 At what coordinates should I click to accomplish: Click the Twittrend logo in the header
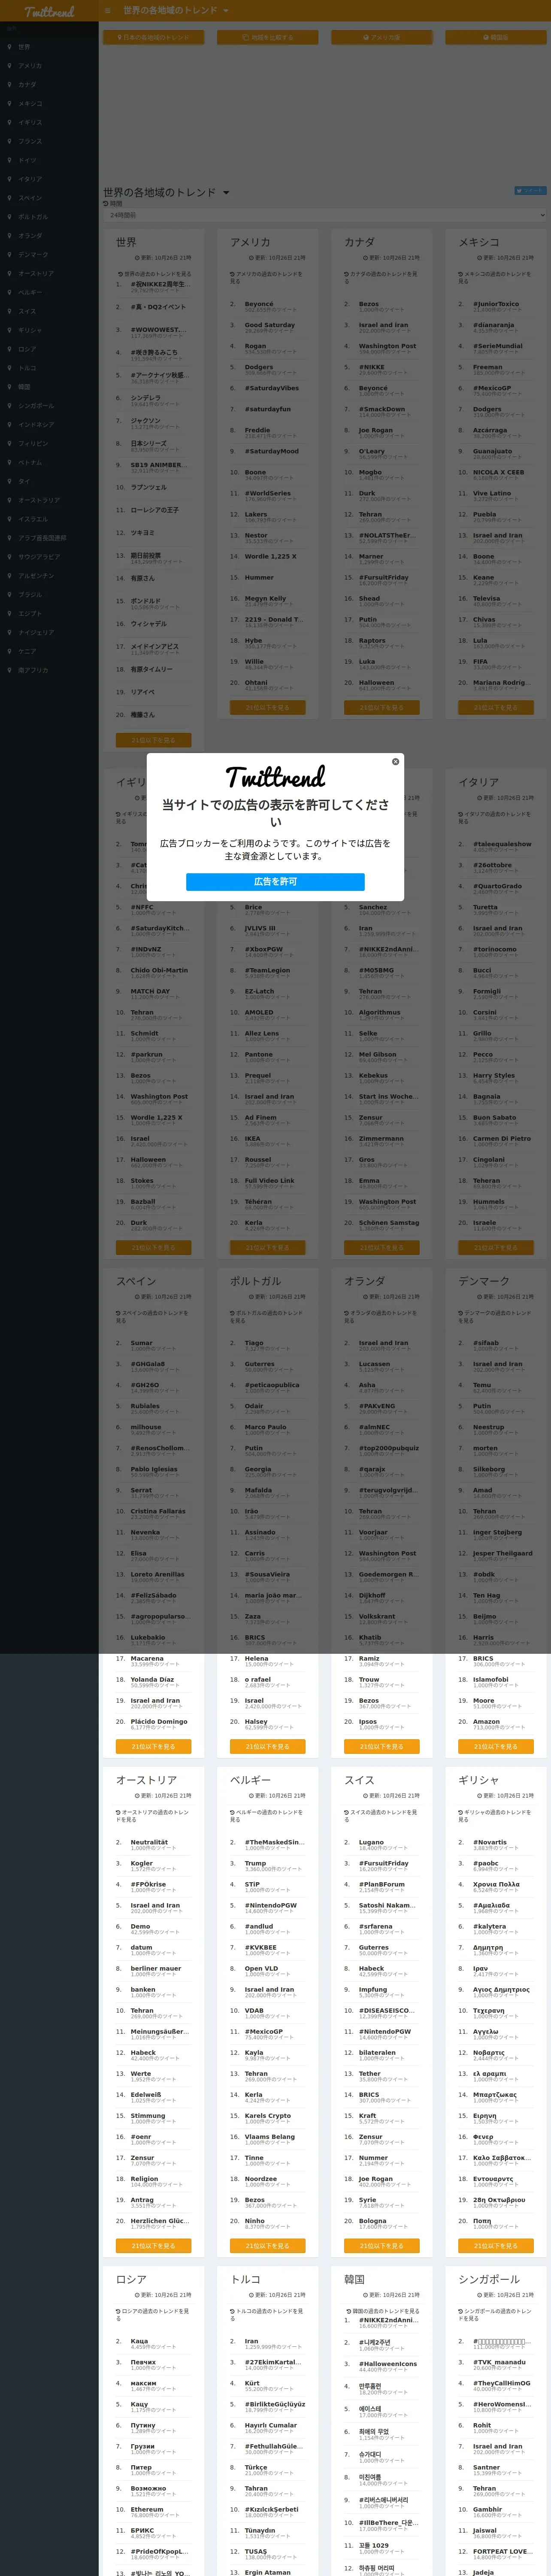click(x=49, y=12)
